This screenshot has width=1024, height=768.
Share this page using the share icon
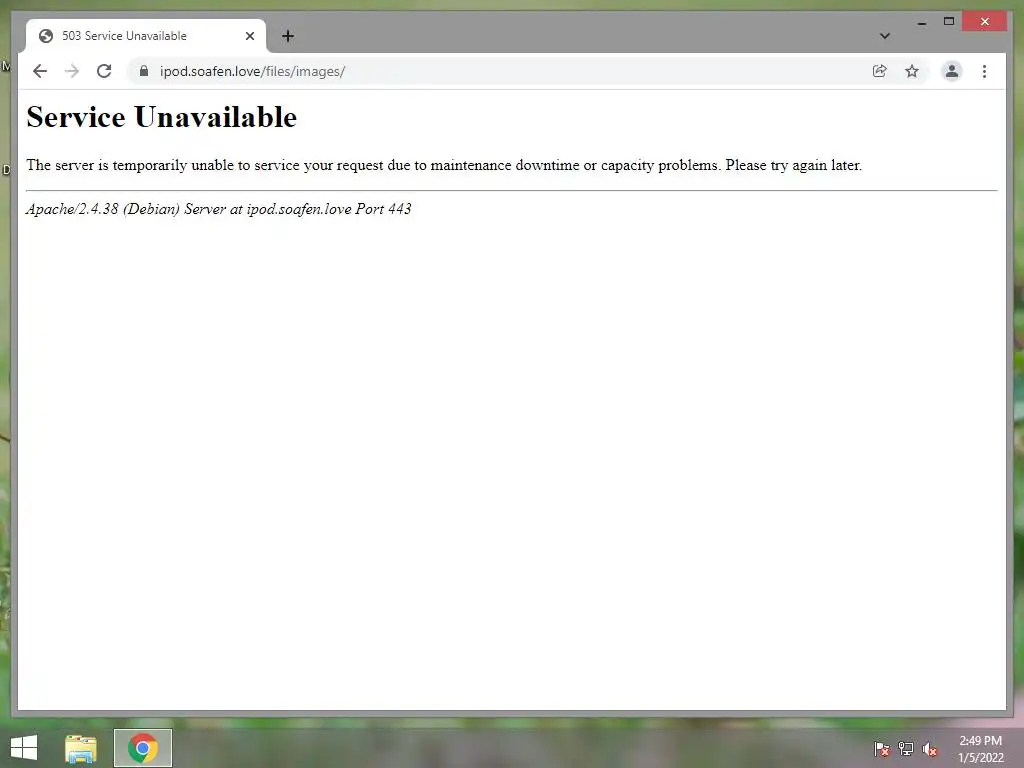click(x=880, y=71)
